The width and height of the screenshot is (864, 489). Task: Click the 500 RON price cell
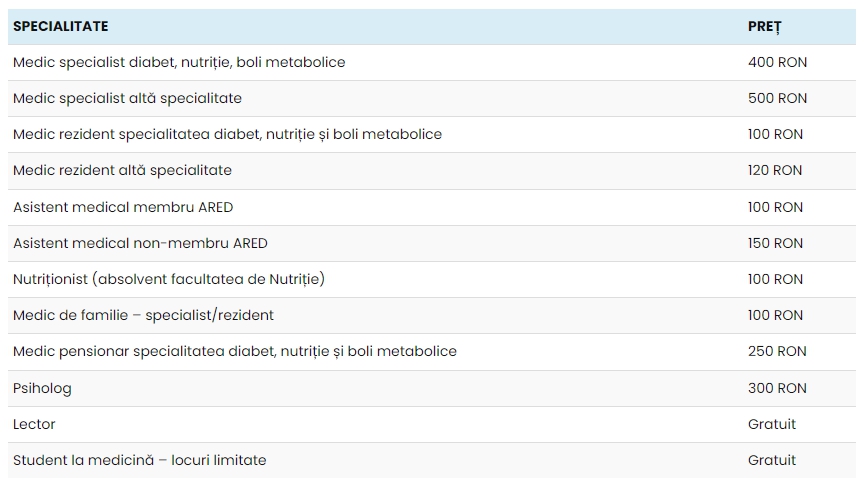tap(777, 98)
